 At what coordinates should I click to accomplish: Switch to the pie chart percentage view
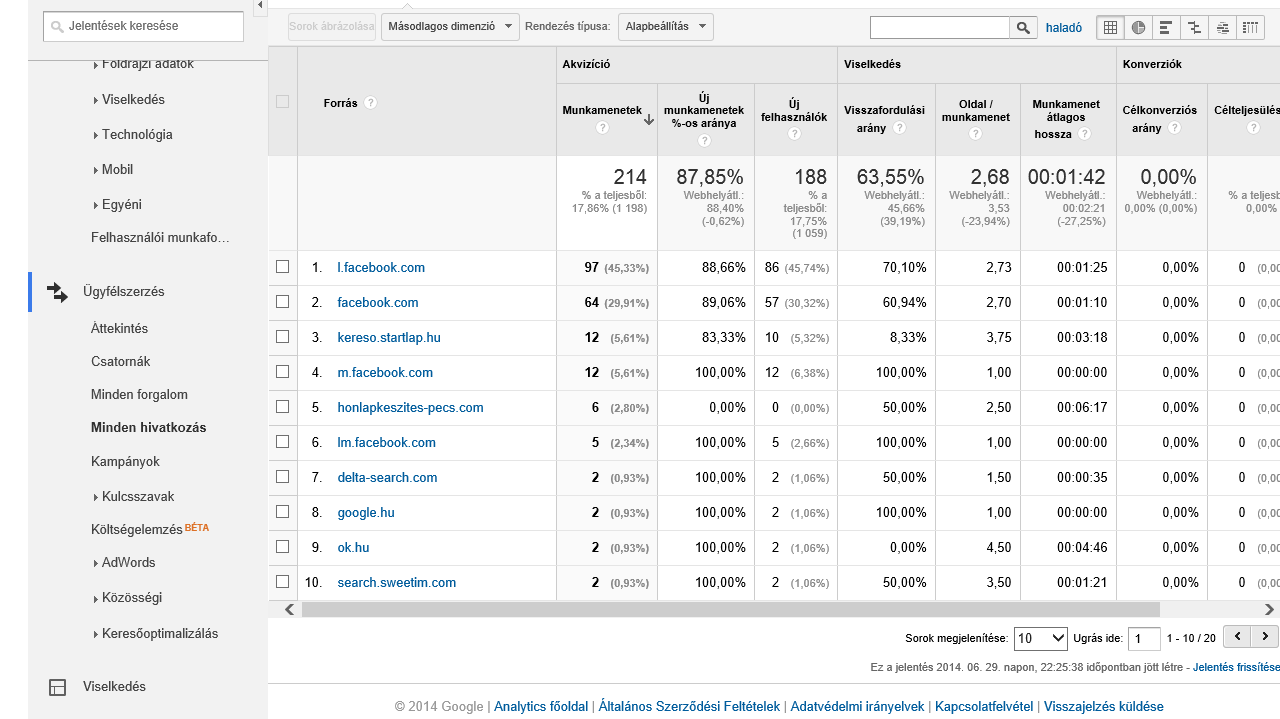pos(1138,28)
